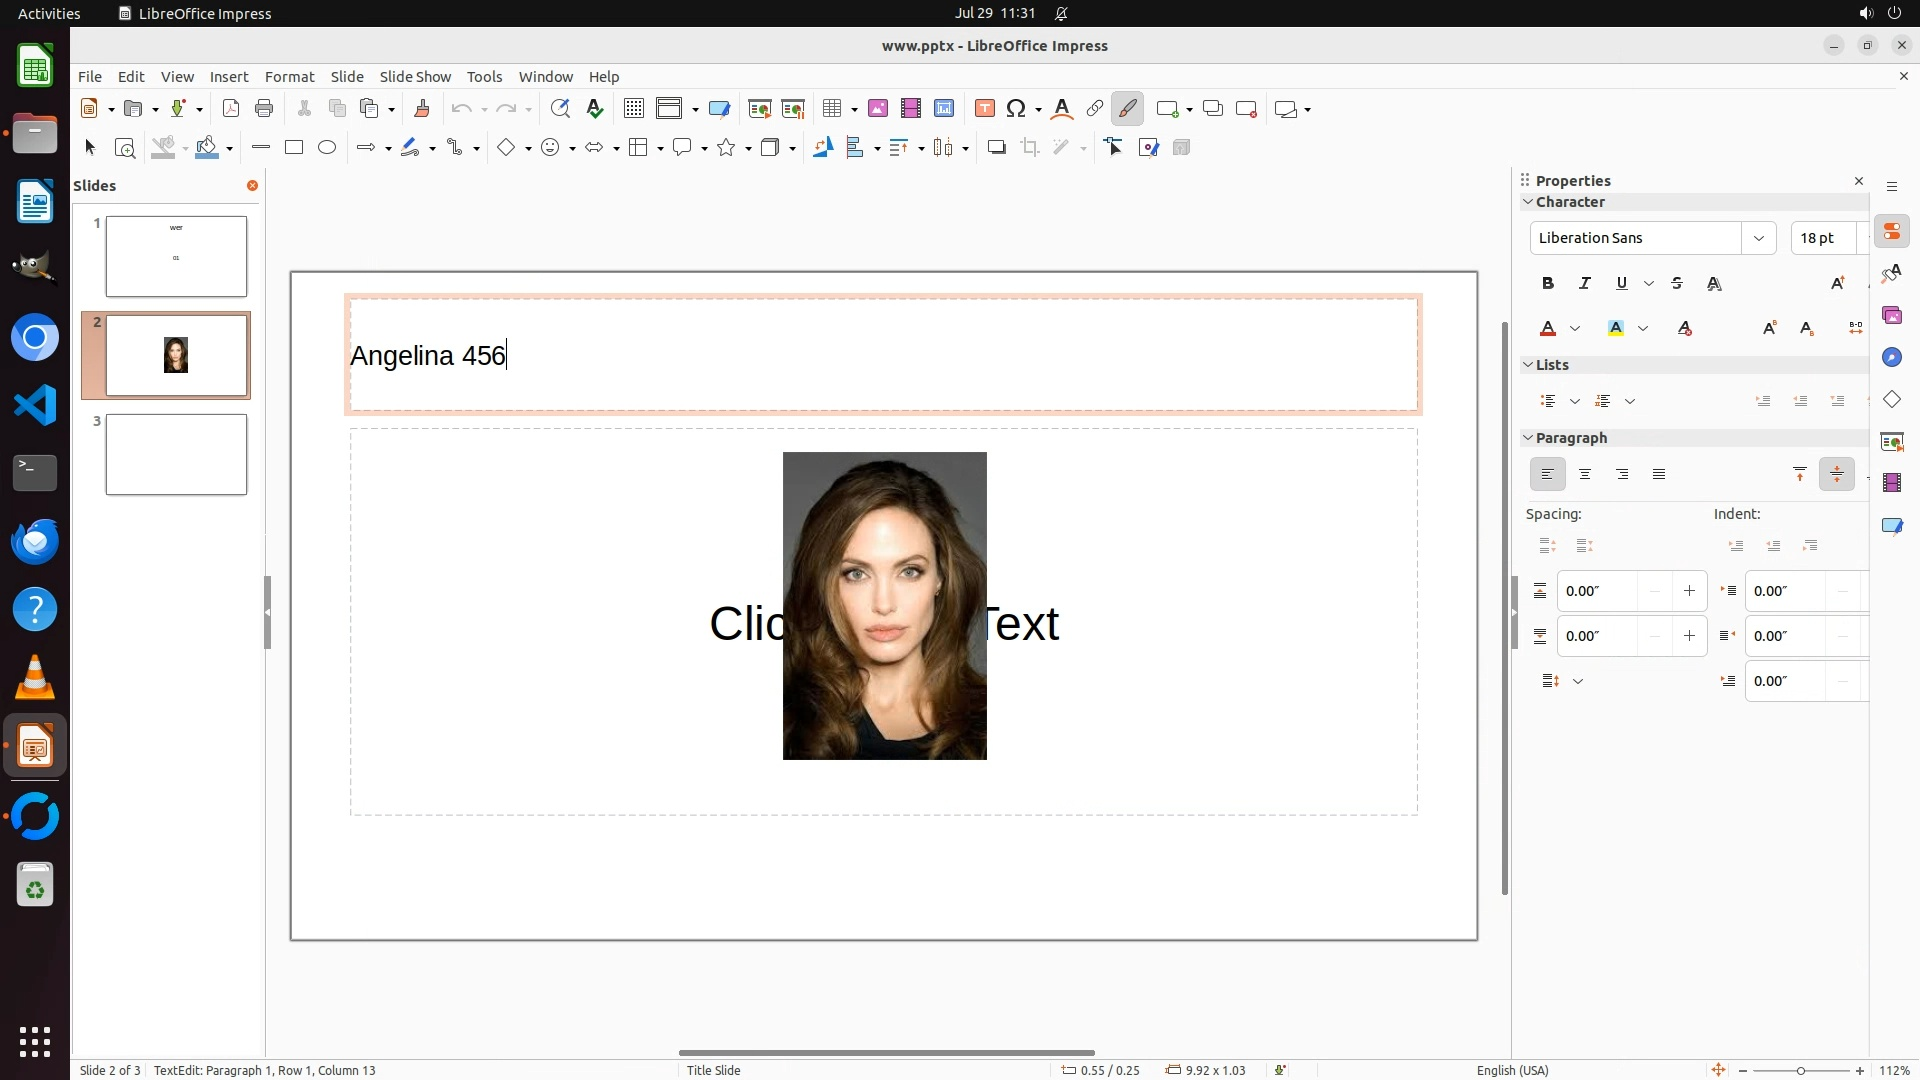This screenshot has width=1920, height=1080.
Task: Open the Slide Show menu
Action: [415, 77]
